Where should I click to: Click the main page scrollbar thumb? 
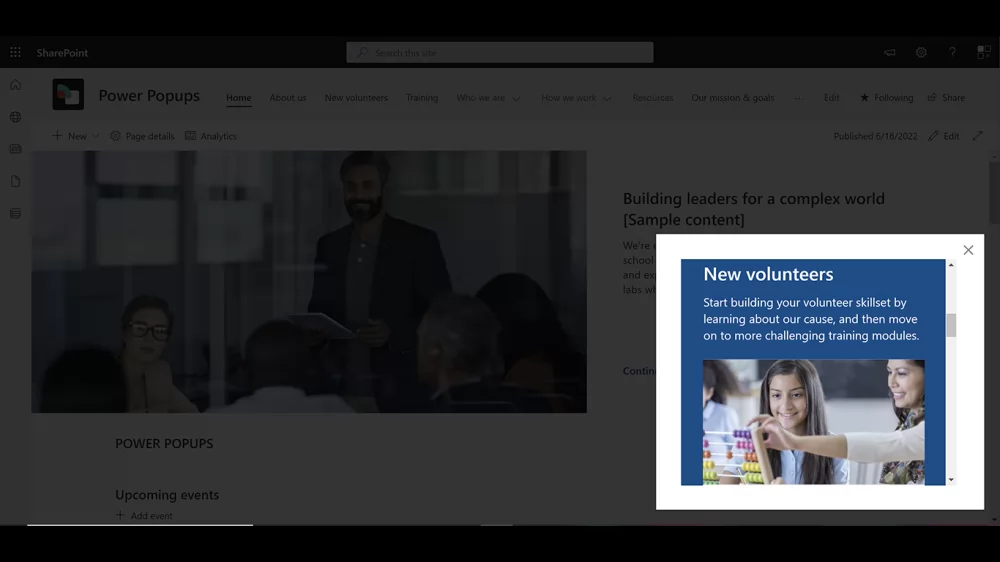point(994,193)
